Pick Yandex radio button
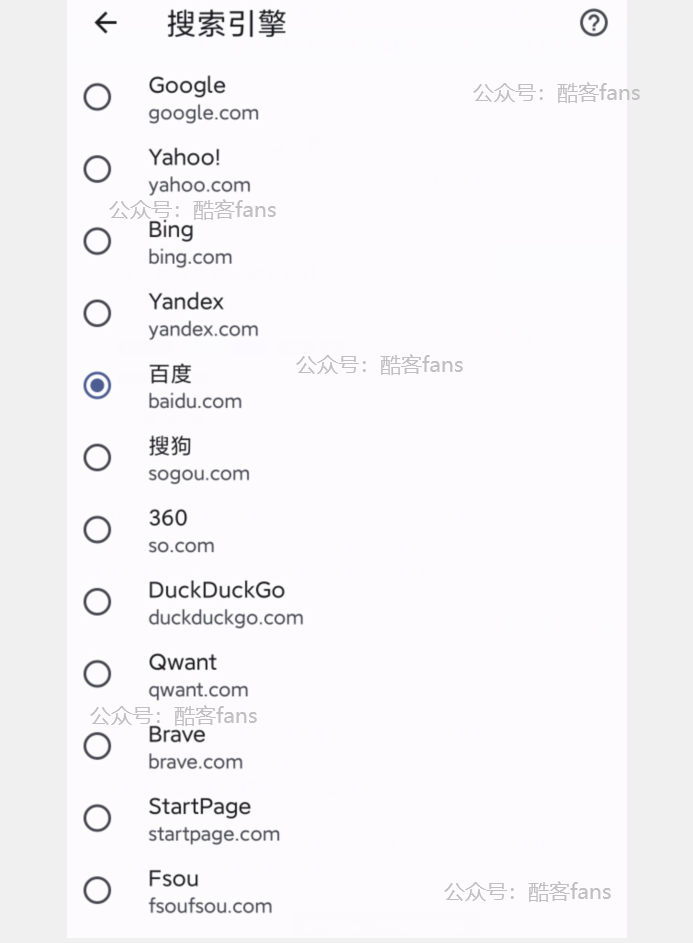 (x=97, y=313)
